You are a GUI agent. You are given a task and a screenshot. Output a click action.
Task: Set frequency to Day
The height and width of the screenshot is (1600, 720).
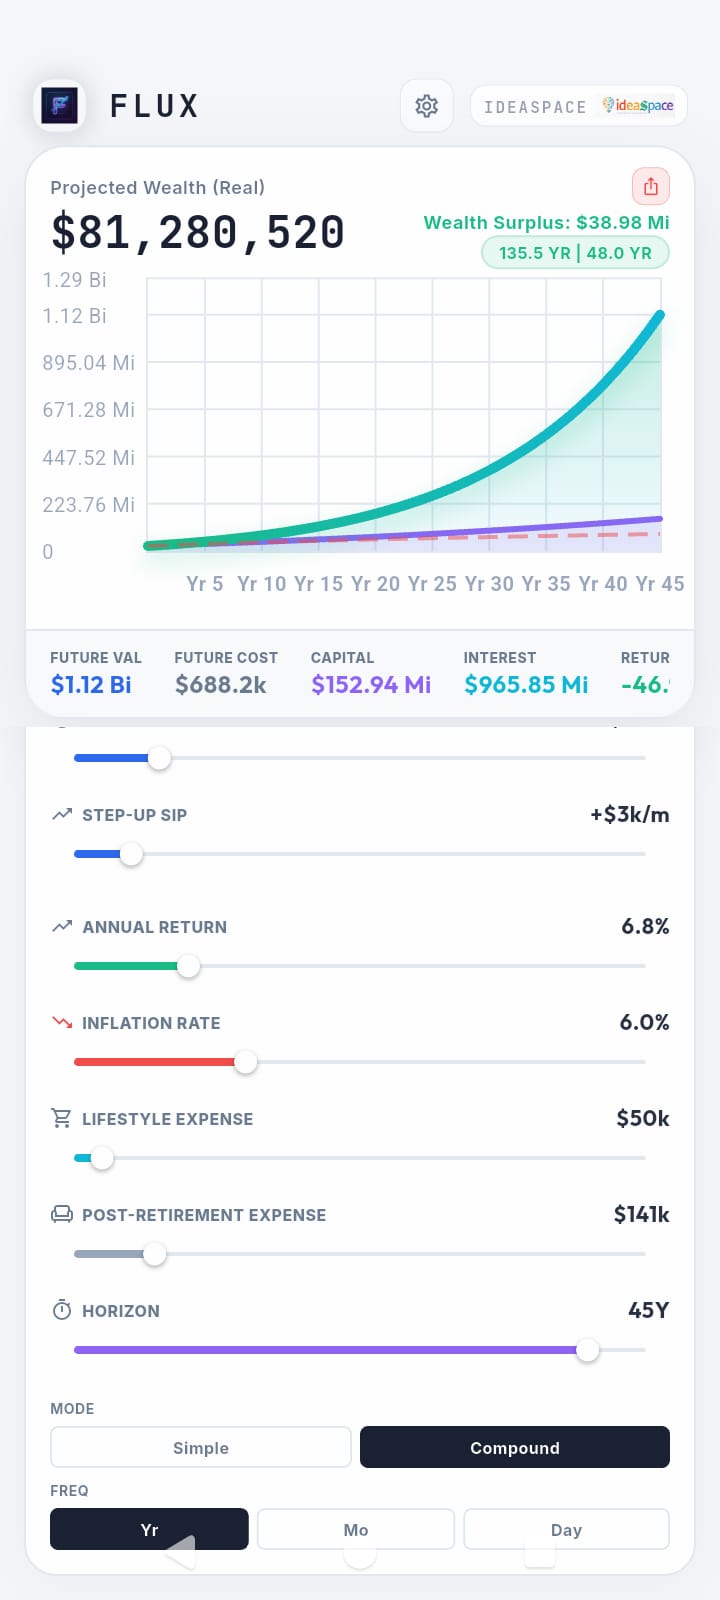tap(566, 1529)
